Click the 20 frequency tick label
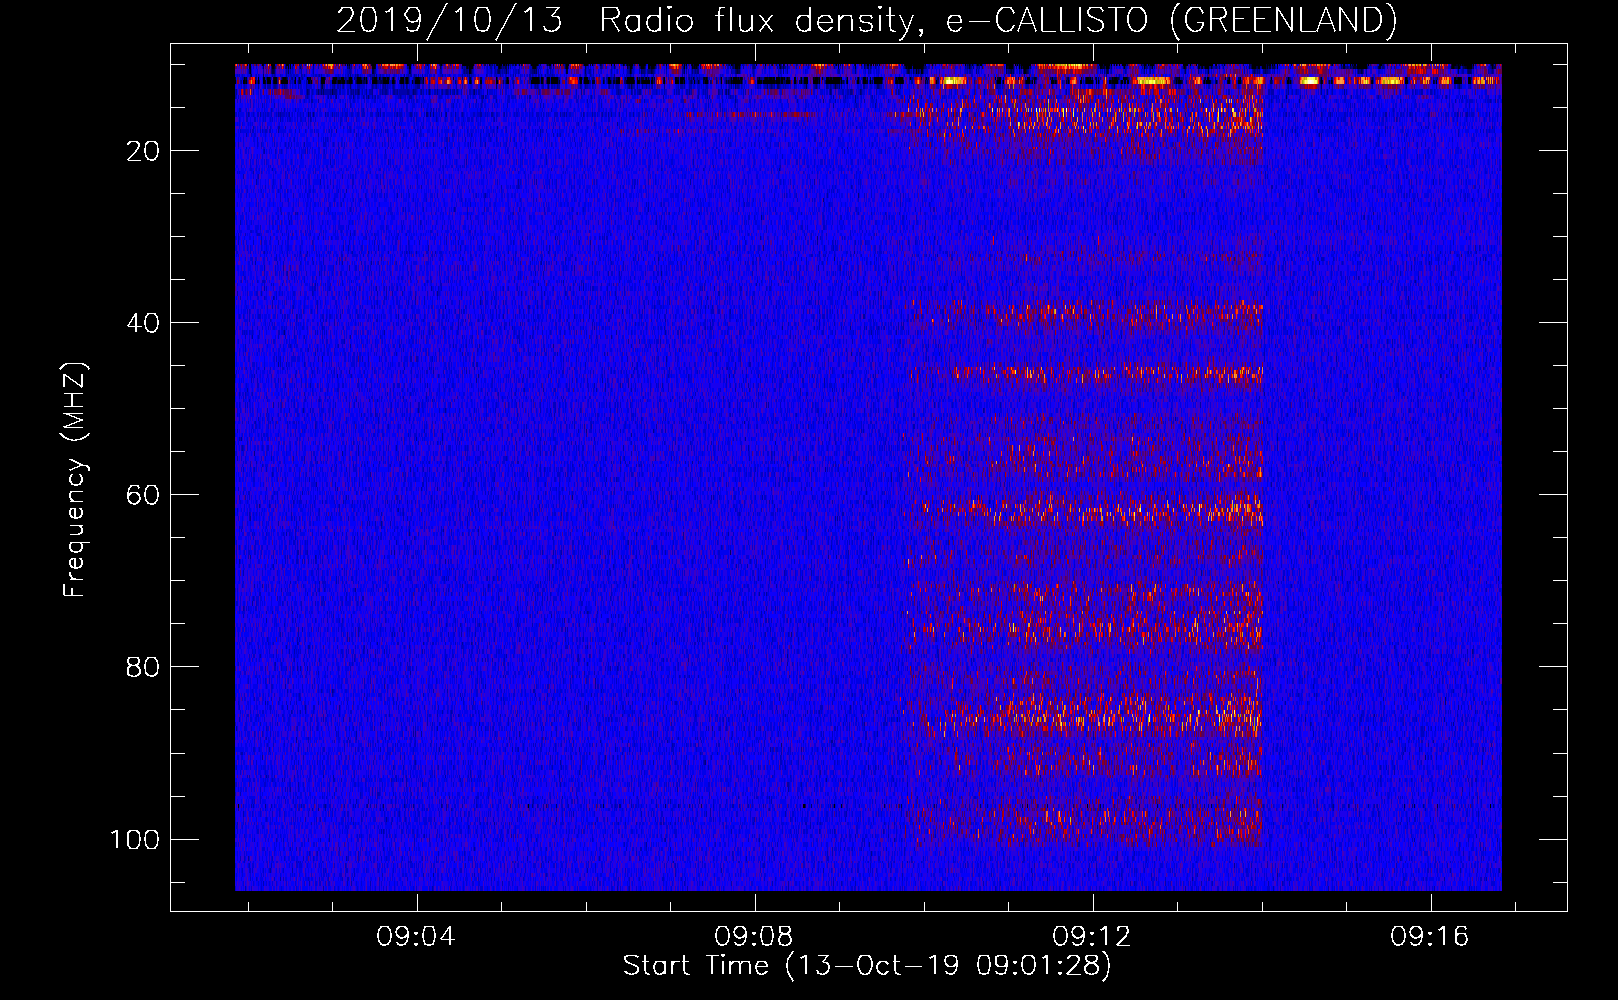 click(143, 151)
